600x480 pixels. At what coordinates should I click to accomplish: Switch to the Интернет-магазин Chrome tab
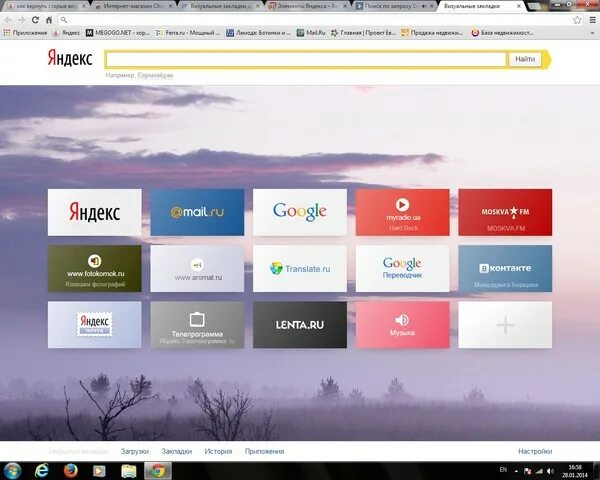click(132, 6)
